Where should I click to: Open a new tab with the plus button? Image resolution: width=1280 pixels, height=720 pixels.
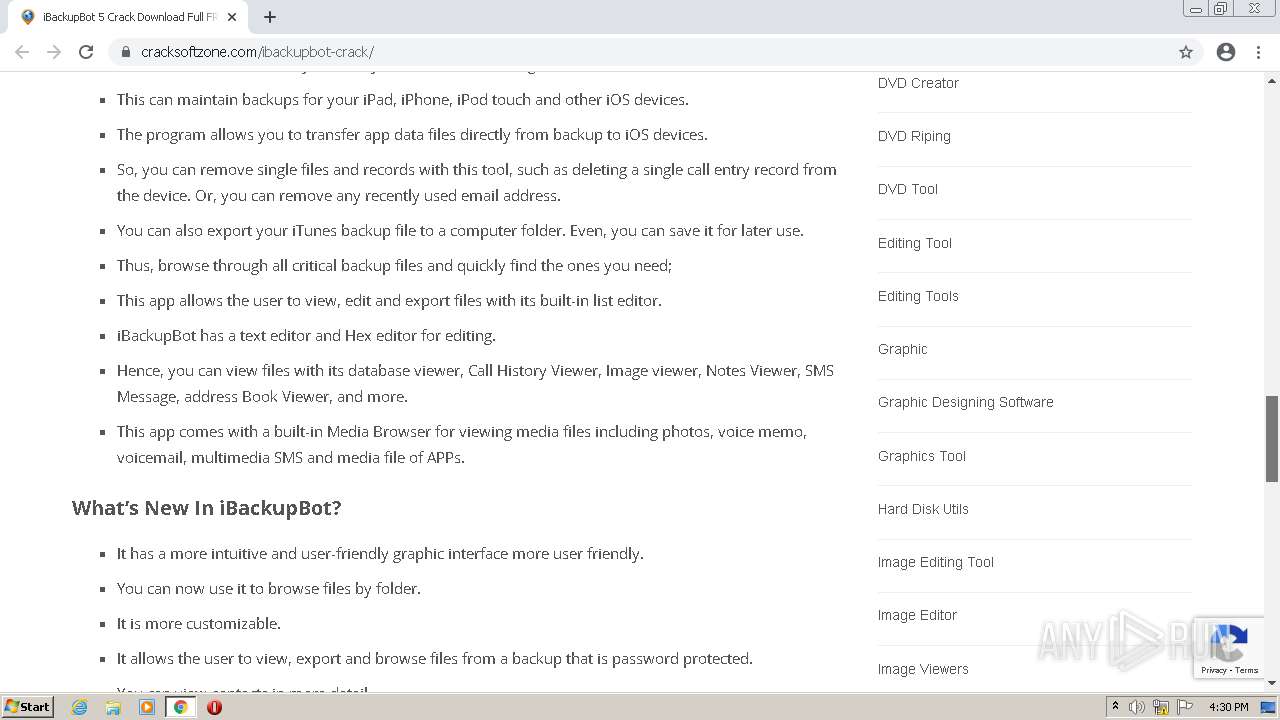[x=270, y=17]
